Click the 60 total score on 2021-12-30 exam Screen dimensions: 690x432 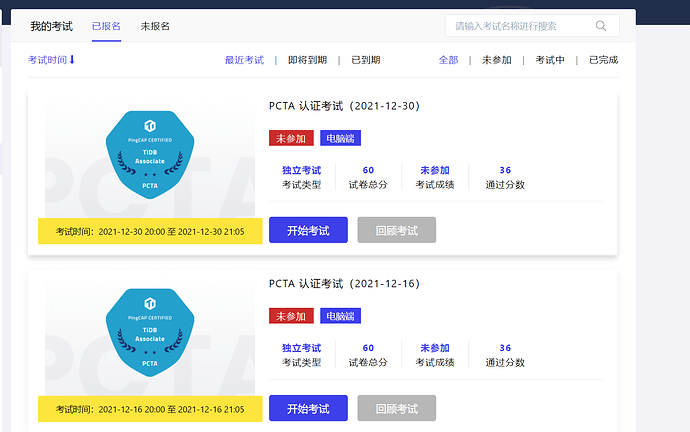(368, 170)
